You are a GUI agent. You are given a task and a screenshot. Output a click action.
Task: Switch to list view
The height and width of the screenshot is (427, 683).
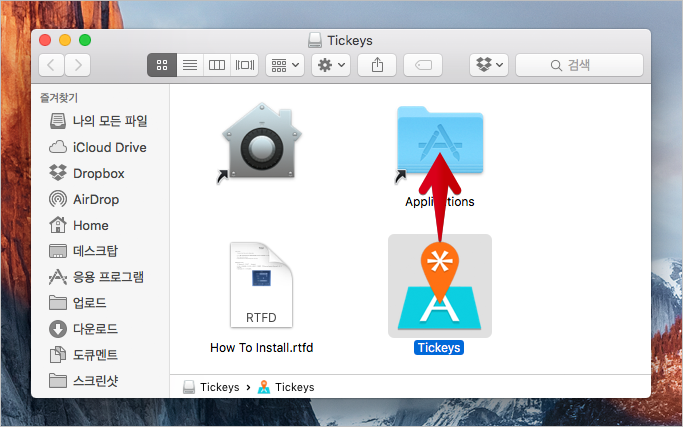click(190, 65)
